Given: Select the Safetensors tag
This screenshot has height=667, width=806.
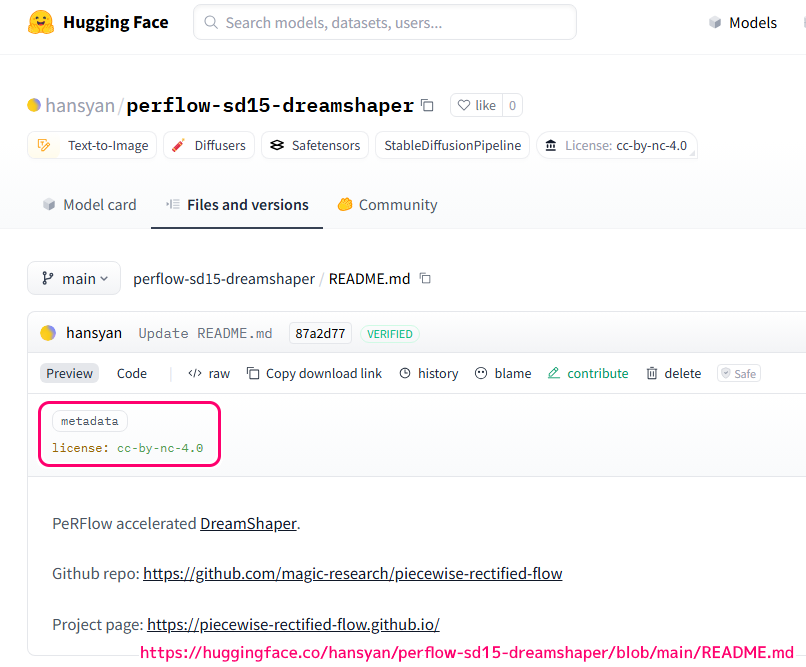Looking at the screenshot, I should point(315,145).
